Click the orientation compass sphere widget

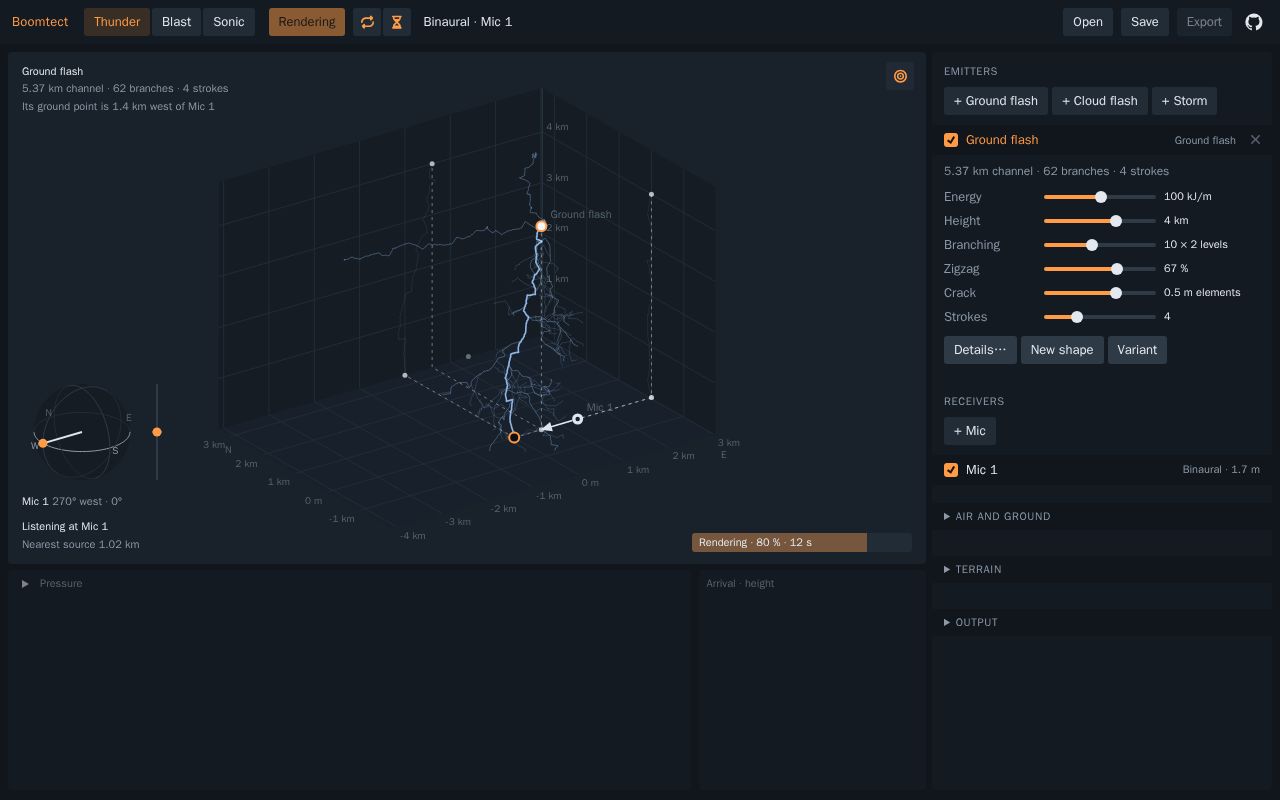tap(81, 432)
